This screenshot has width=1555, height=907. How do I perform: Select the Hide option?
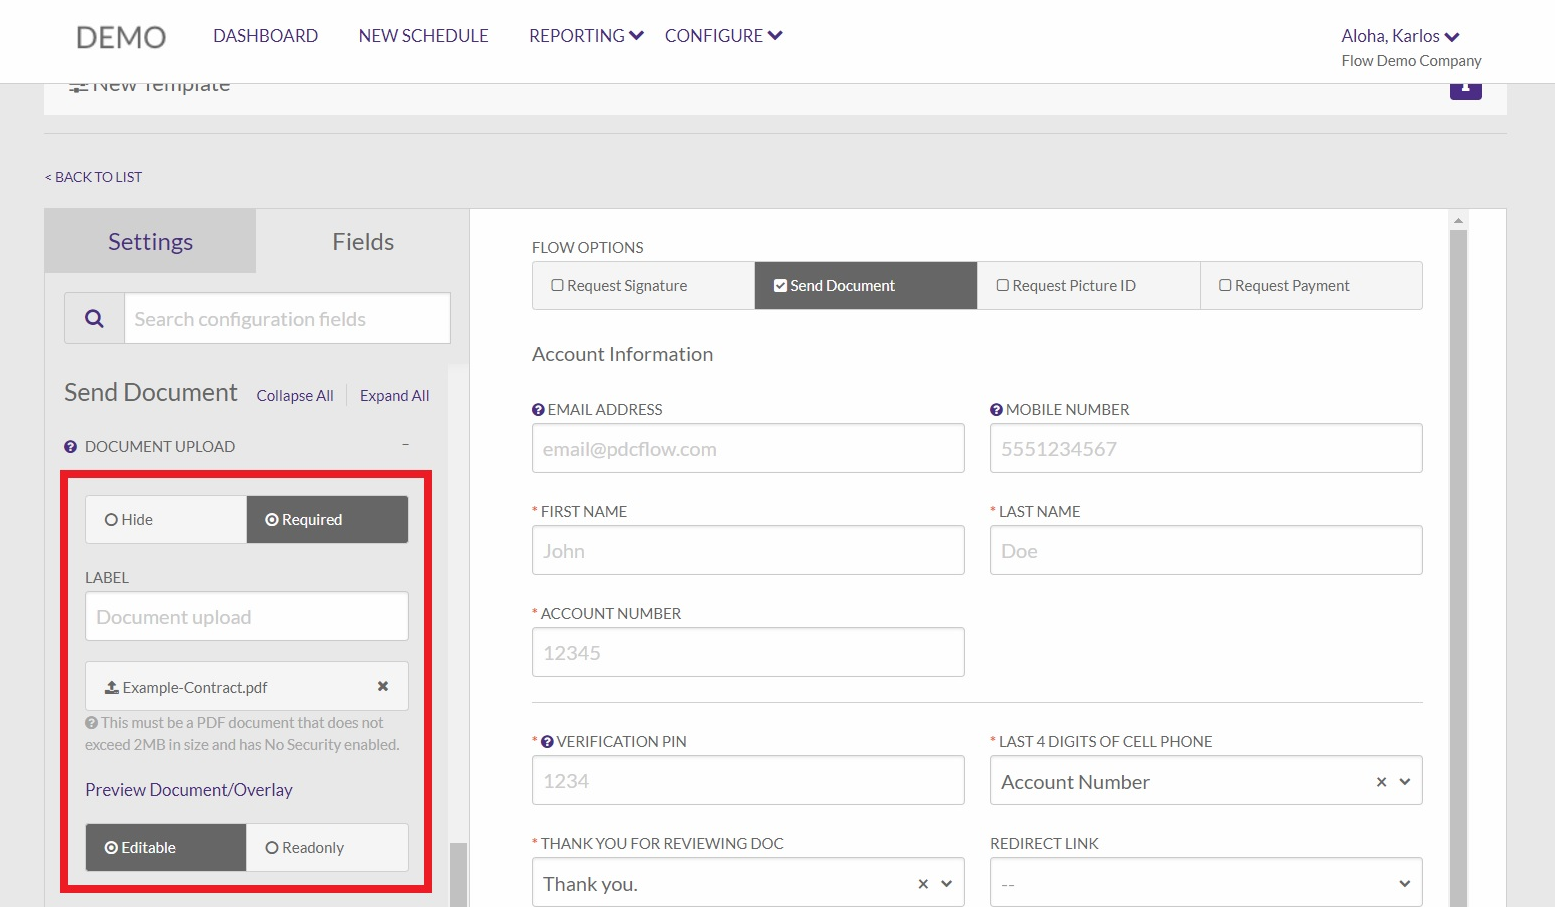click(166, 520)
